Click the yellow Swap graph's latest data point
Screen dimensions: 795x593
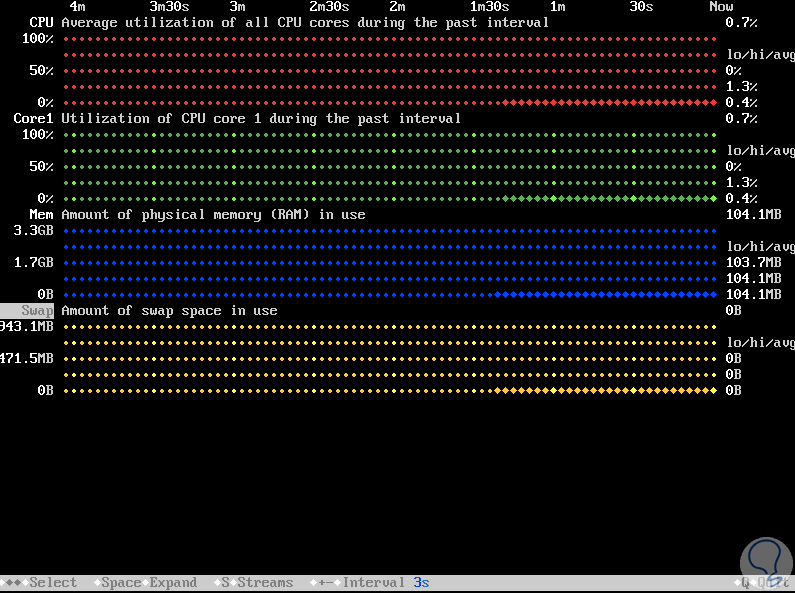pos(714,391)
